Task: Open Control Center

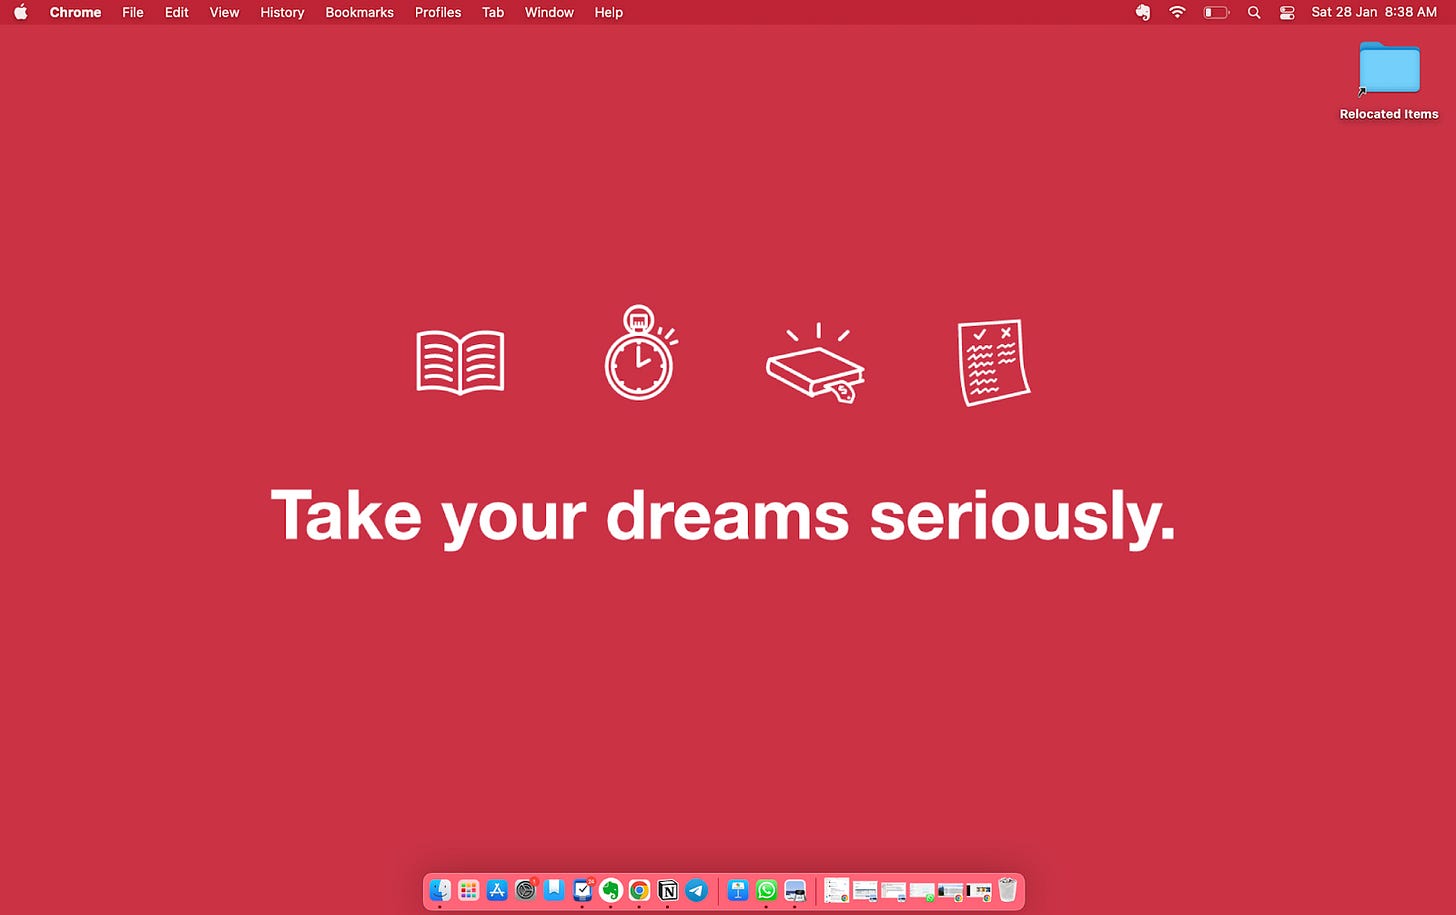Action: tap(1287, 12)
